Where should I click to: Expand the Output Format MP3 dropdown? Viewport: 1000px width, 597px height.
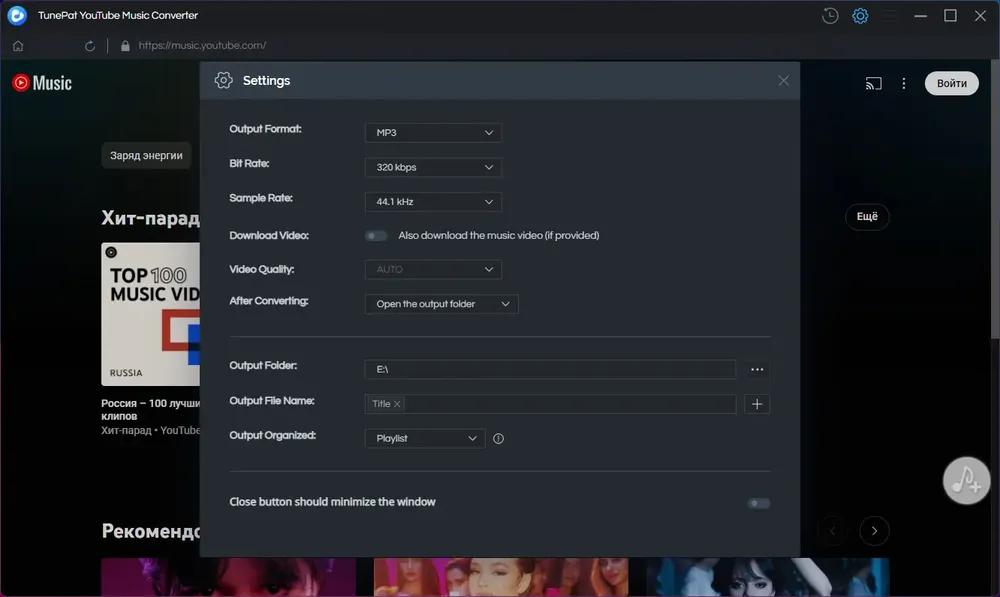pyautogui.click(x=433, y=133)
